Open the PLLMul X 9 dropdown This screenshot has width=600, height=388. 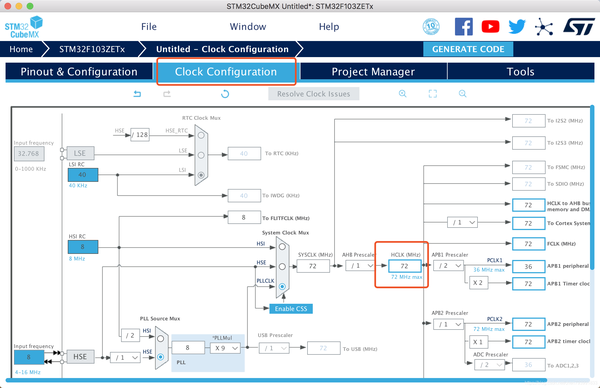tap(225, 348)
